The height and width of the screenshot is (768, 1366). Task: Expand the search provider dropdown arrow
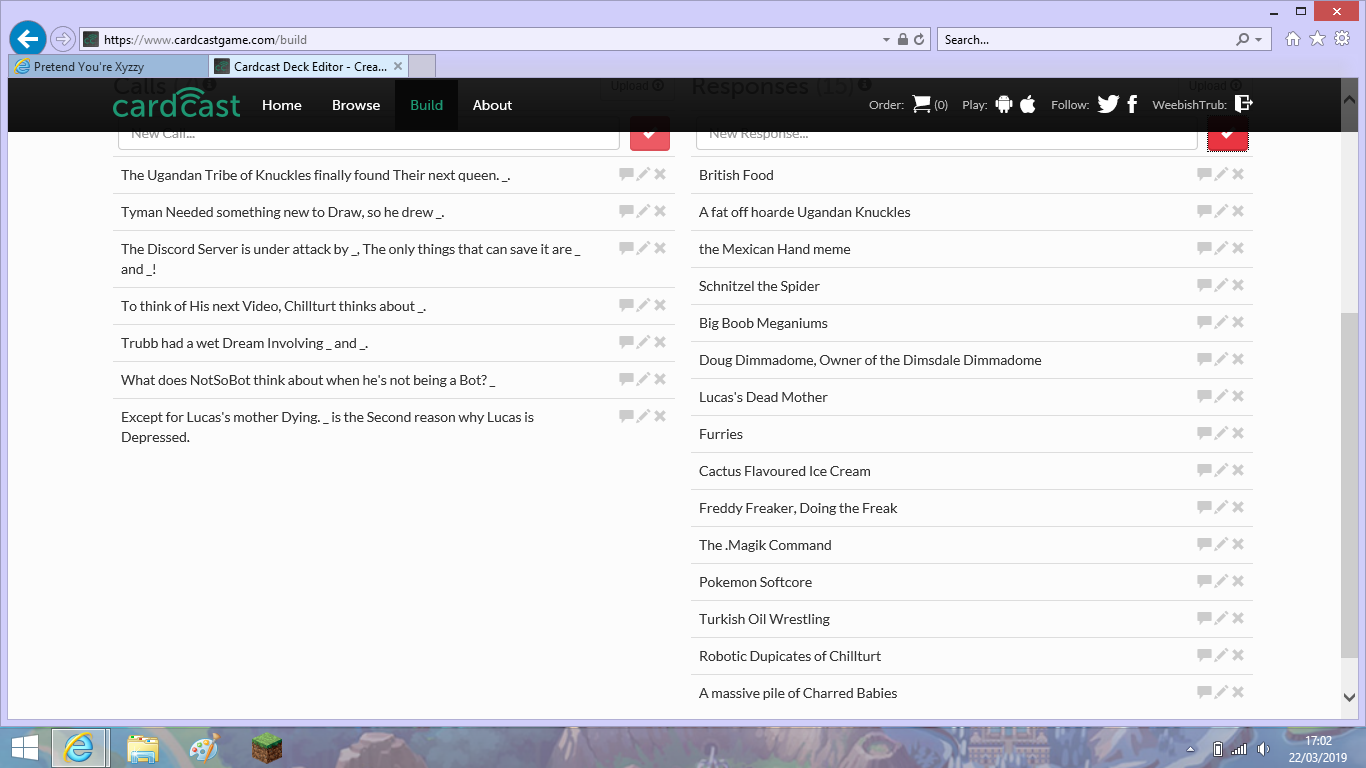click(1259, 40)
